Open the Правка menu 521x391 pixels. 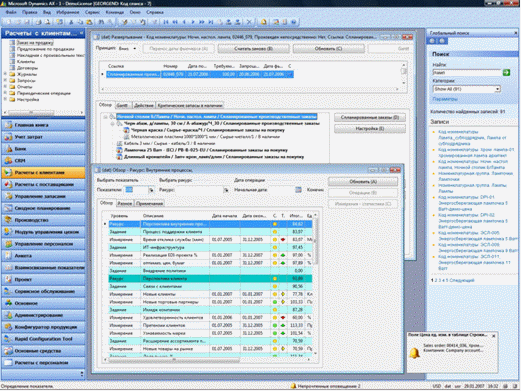pyautogui.click(x=30, y=12)
